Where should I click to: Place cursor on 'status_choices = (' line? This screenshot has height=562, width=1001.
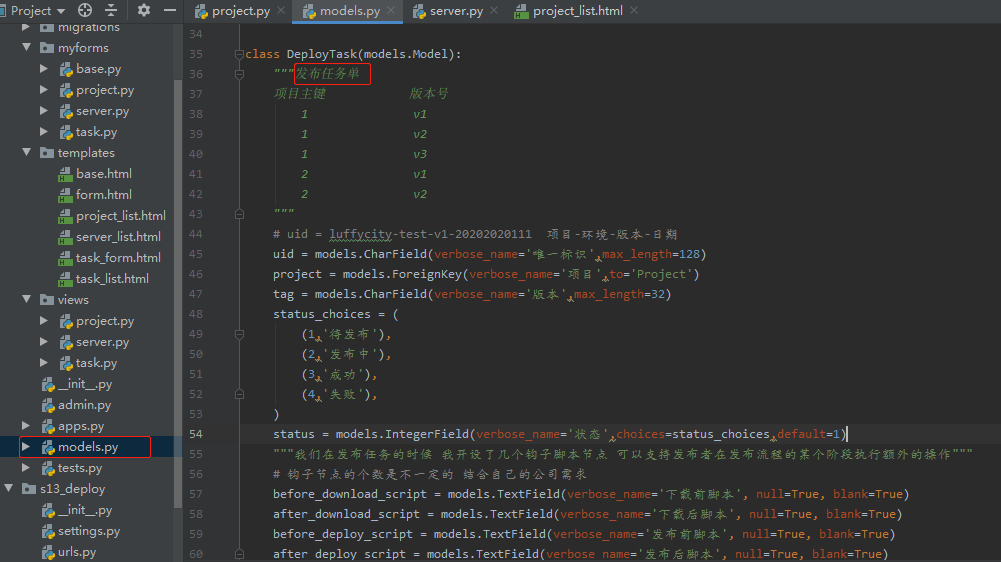336,314
